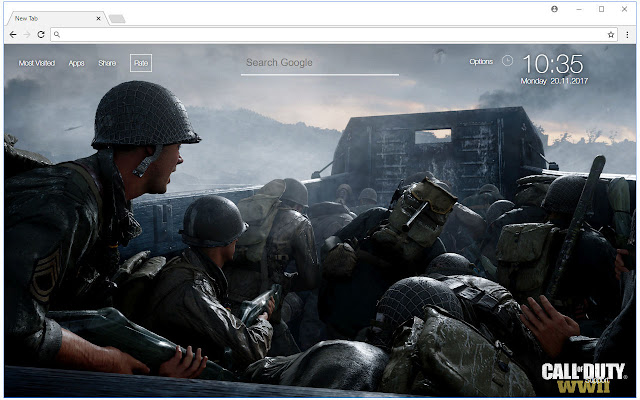Select the New Tab tab
This screenshot has width=640, height=400.
(x=57, y=18)
